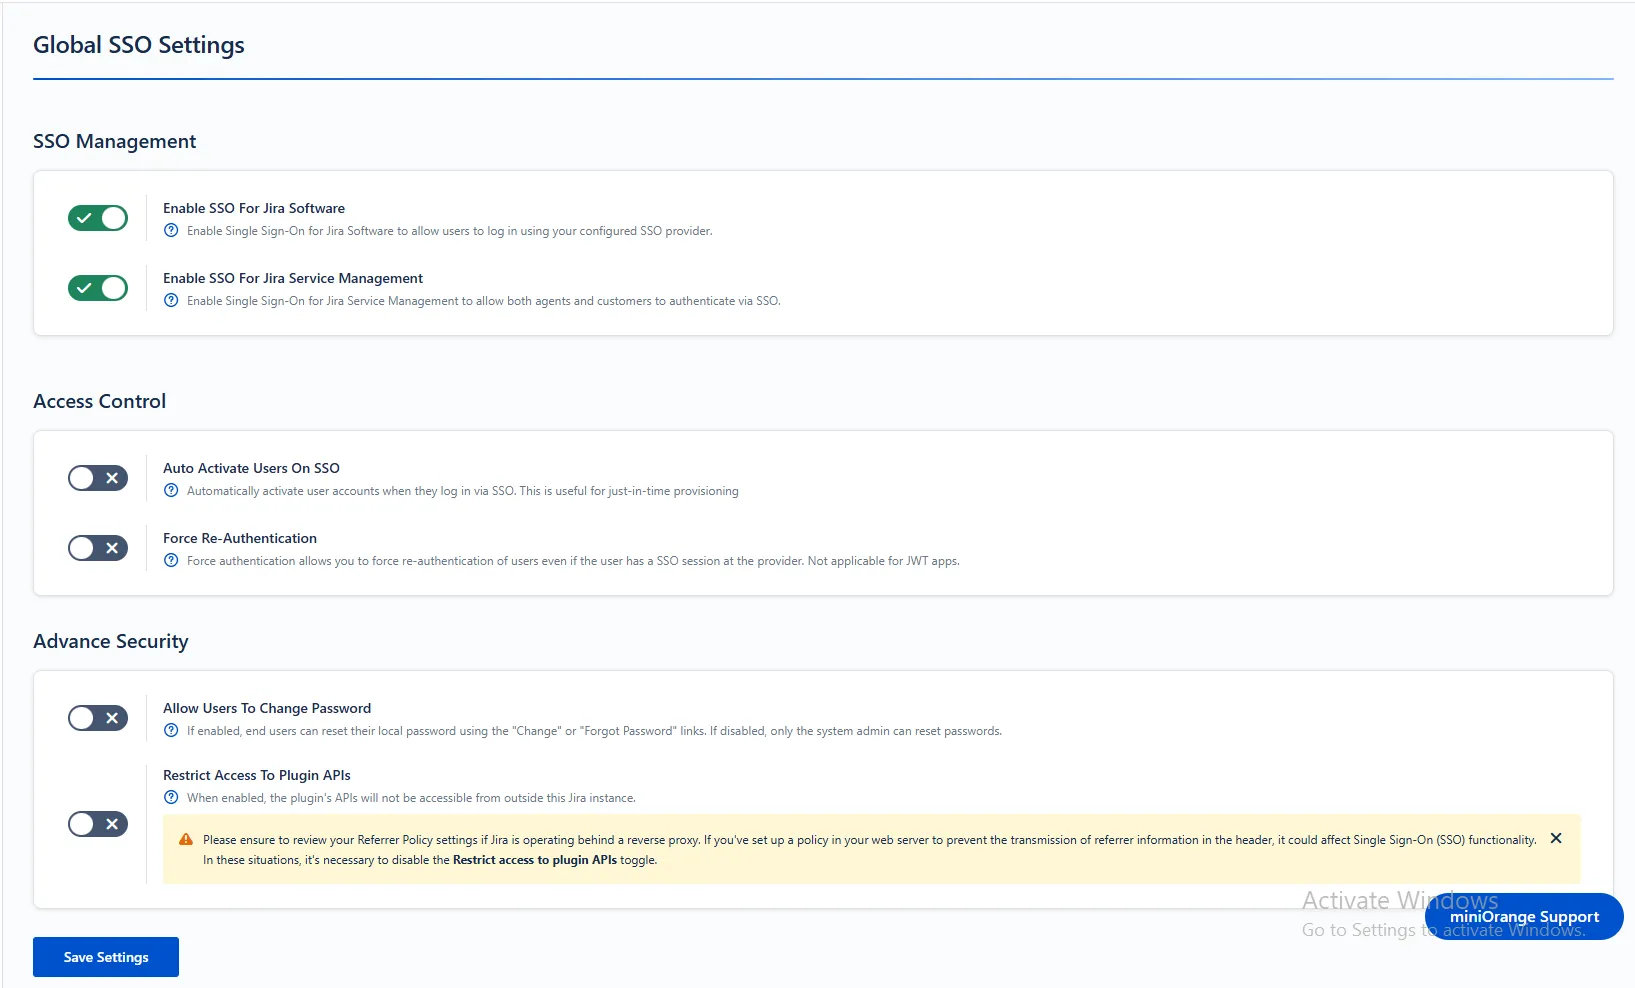Click Restrict Access To Plugin APIs label
The width and height of the screenshot is (1635, 988).
257,775
